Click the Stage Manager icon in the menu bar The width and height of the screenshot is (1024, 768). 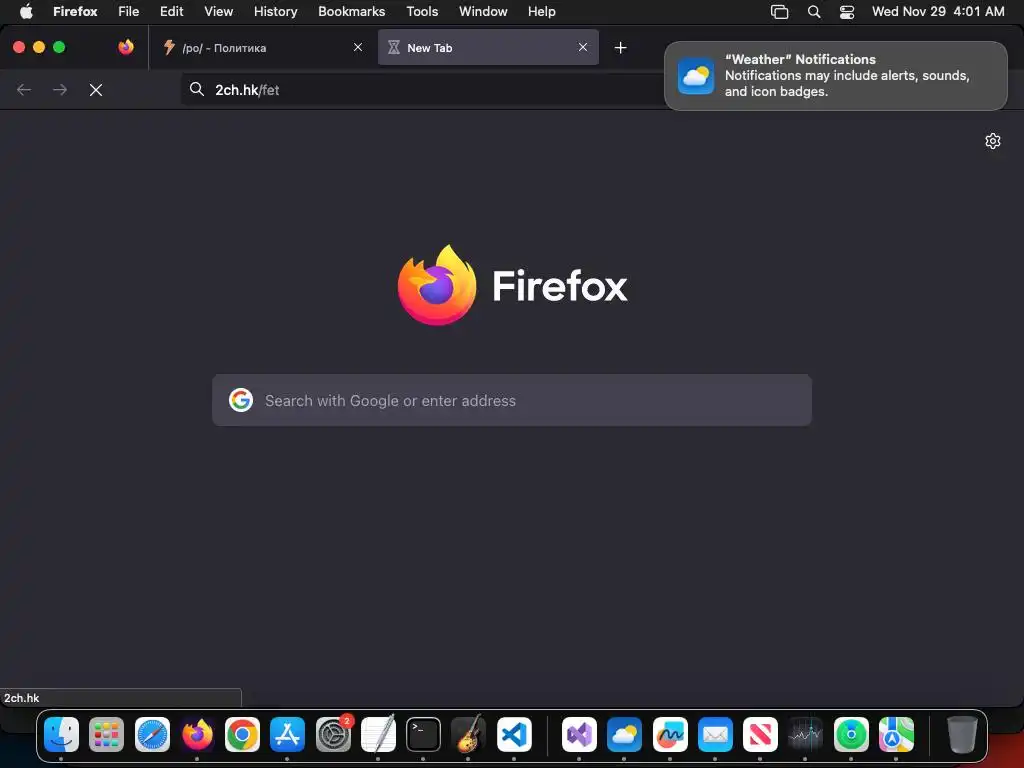(780, 12)
